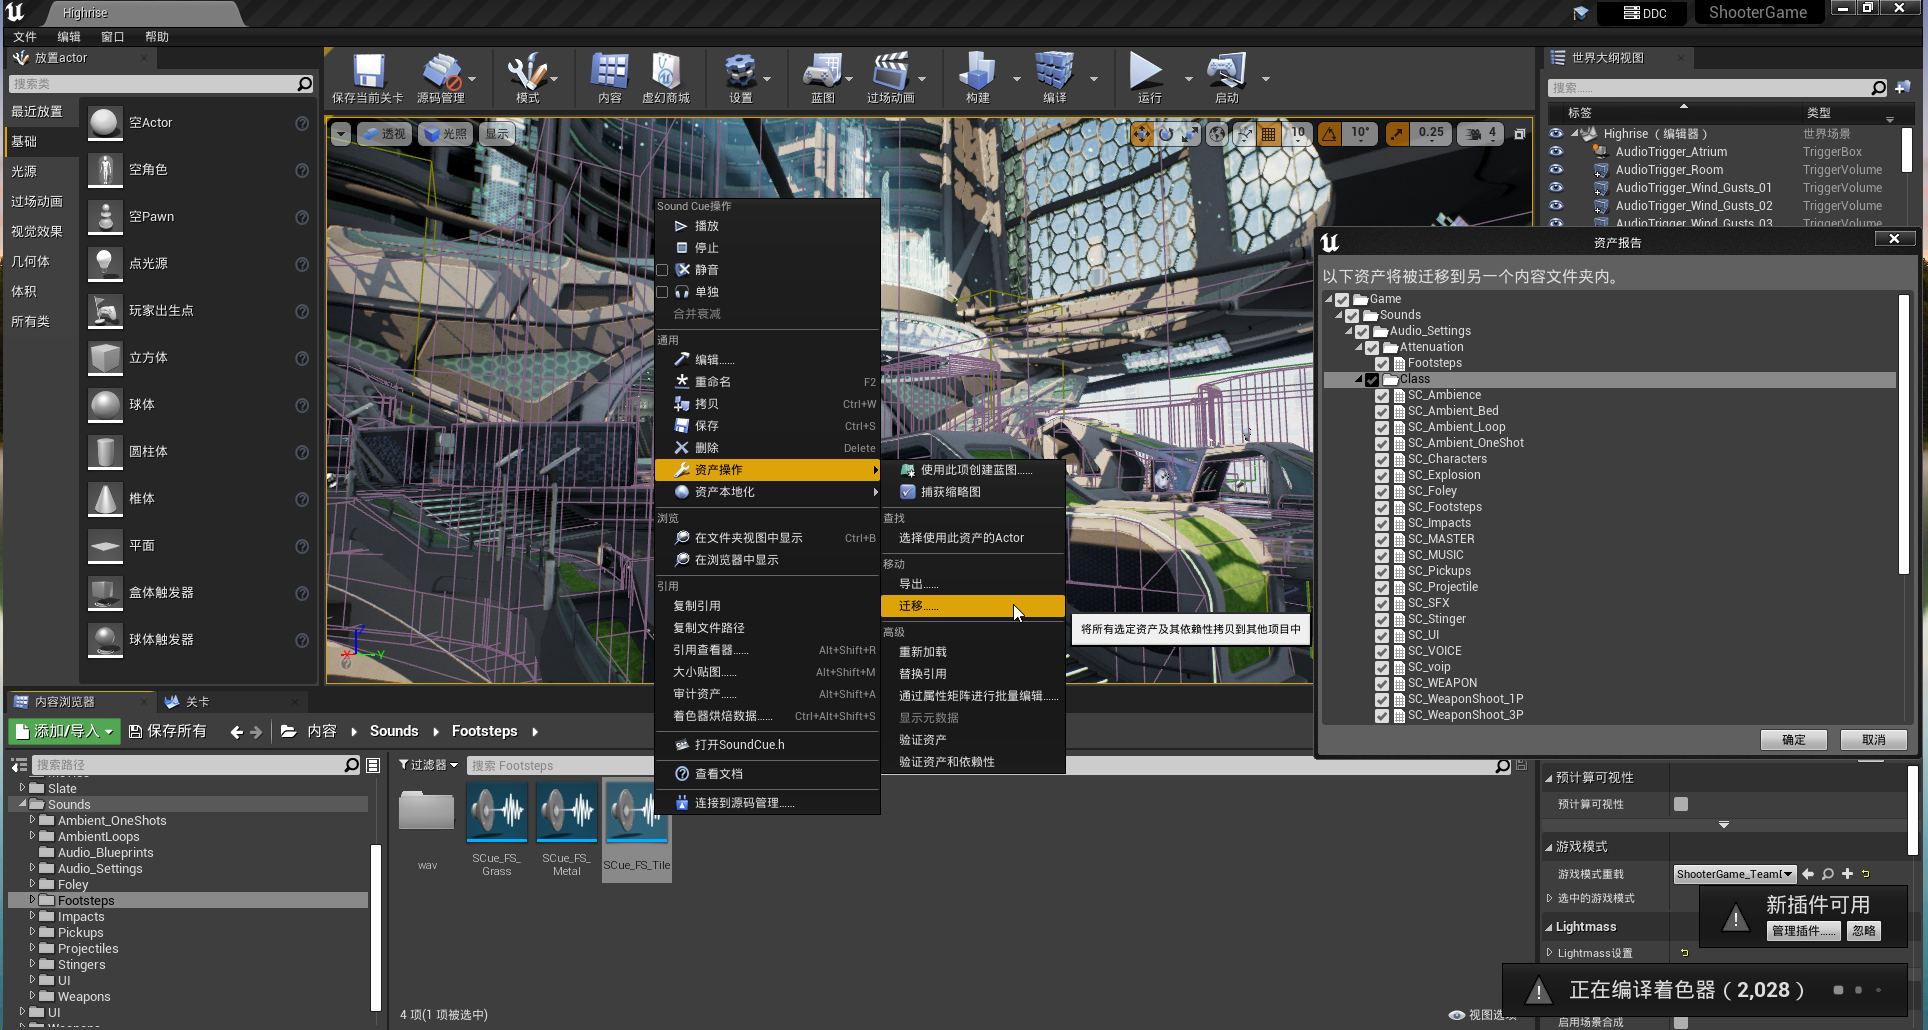This screenshot has height=1030, width=1928.
Task: Choose Migrate in the asset actions submenu
Action: click(x=972, y=606)
